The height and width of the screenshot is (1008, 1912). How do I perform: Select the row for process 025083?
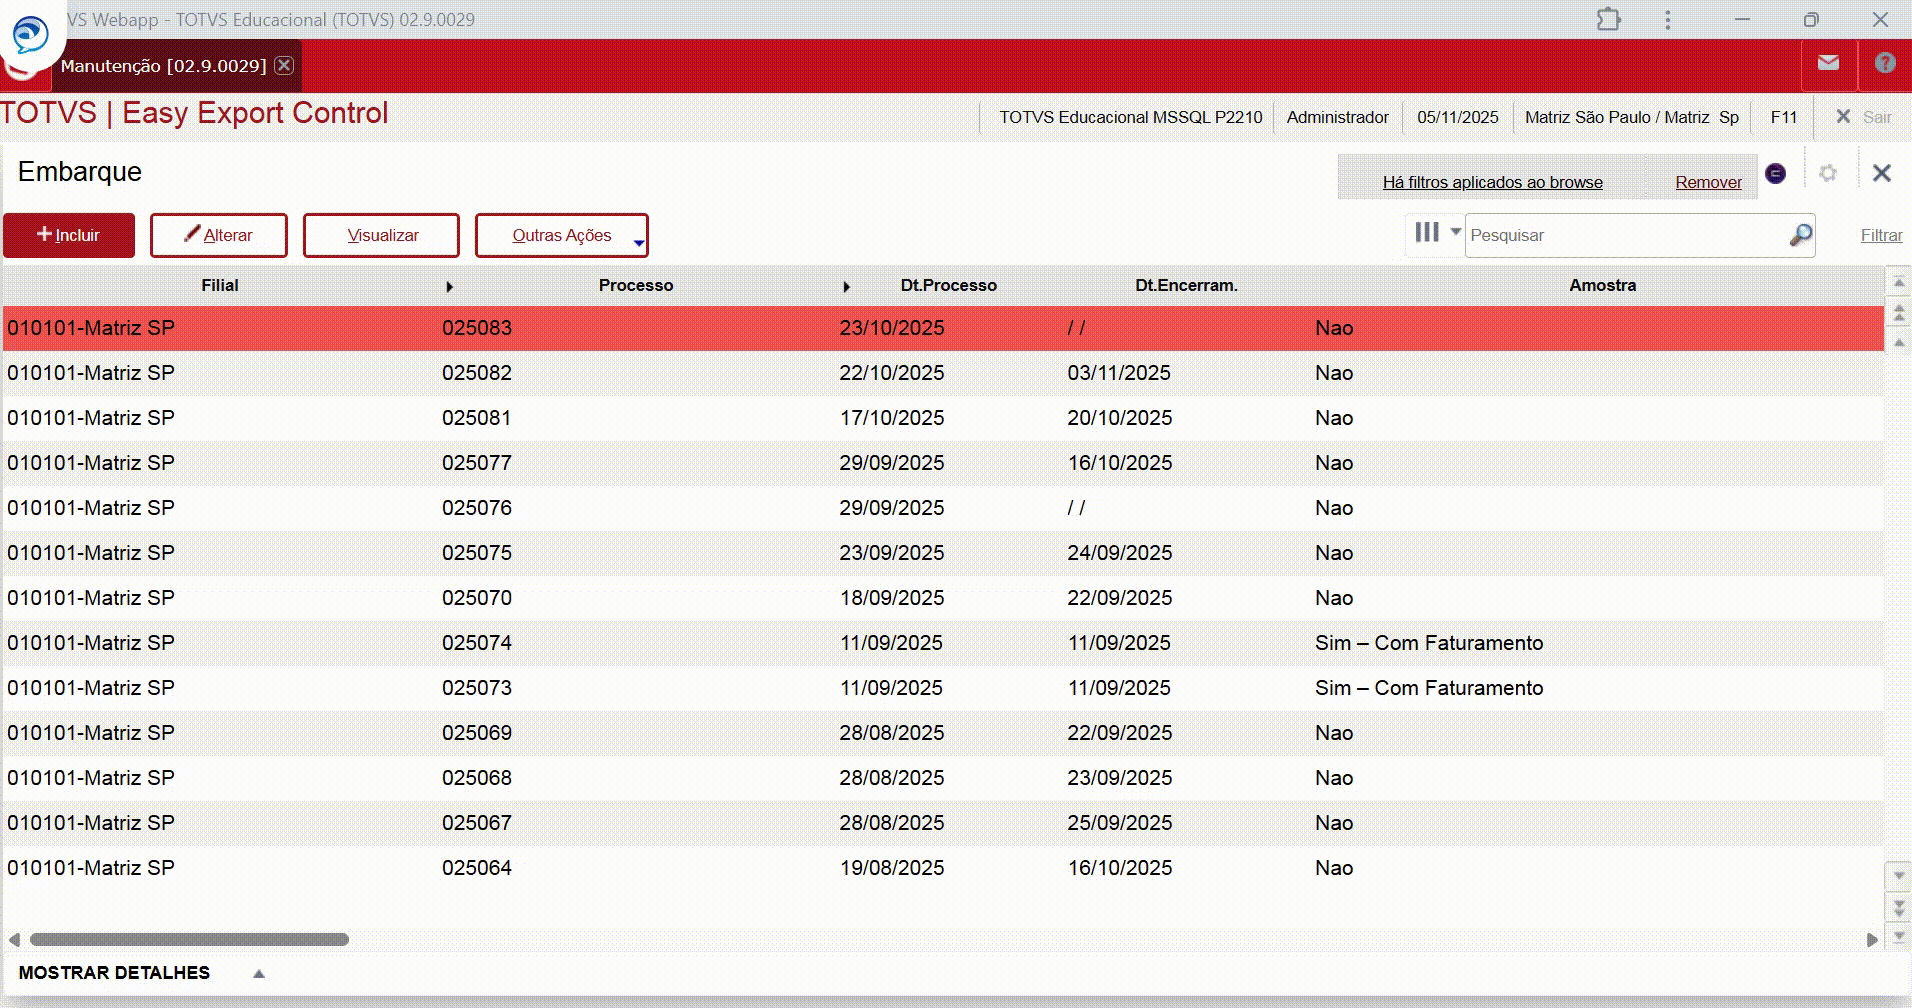click(x=943, y=328)
